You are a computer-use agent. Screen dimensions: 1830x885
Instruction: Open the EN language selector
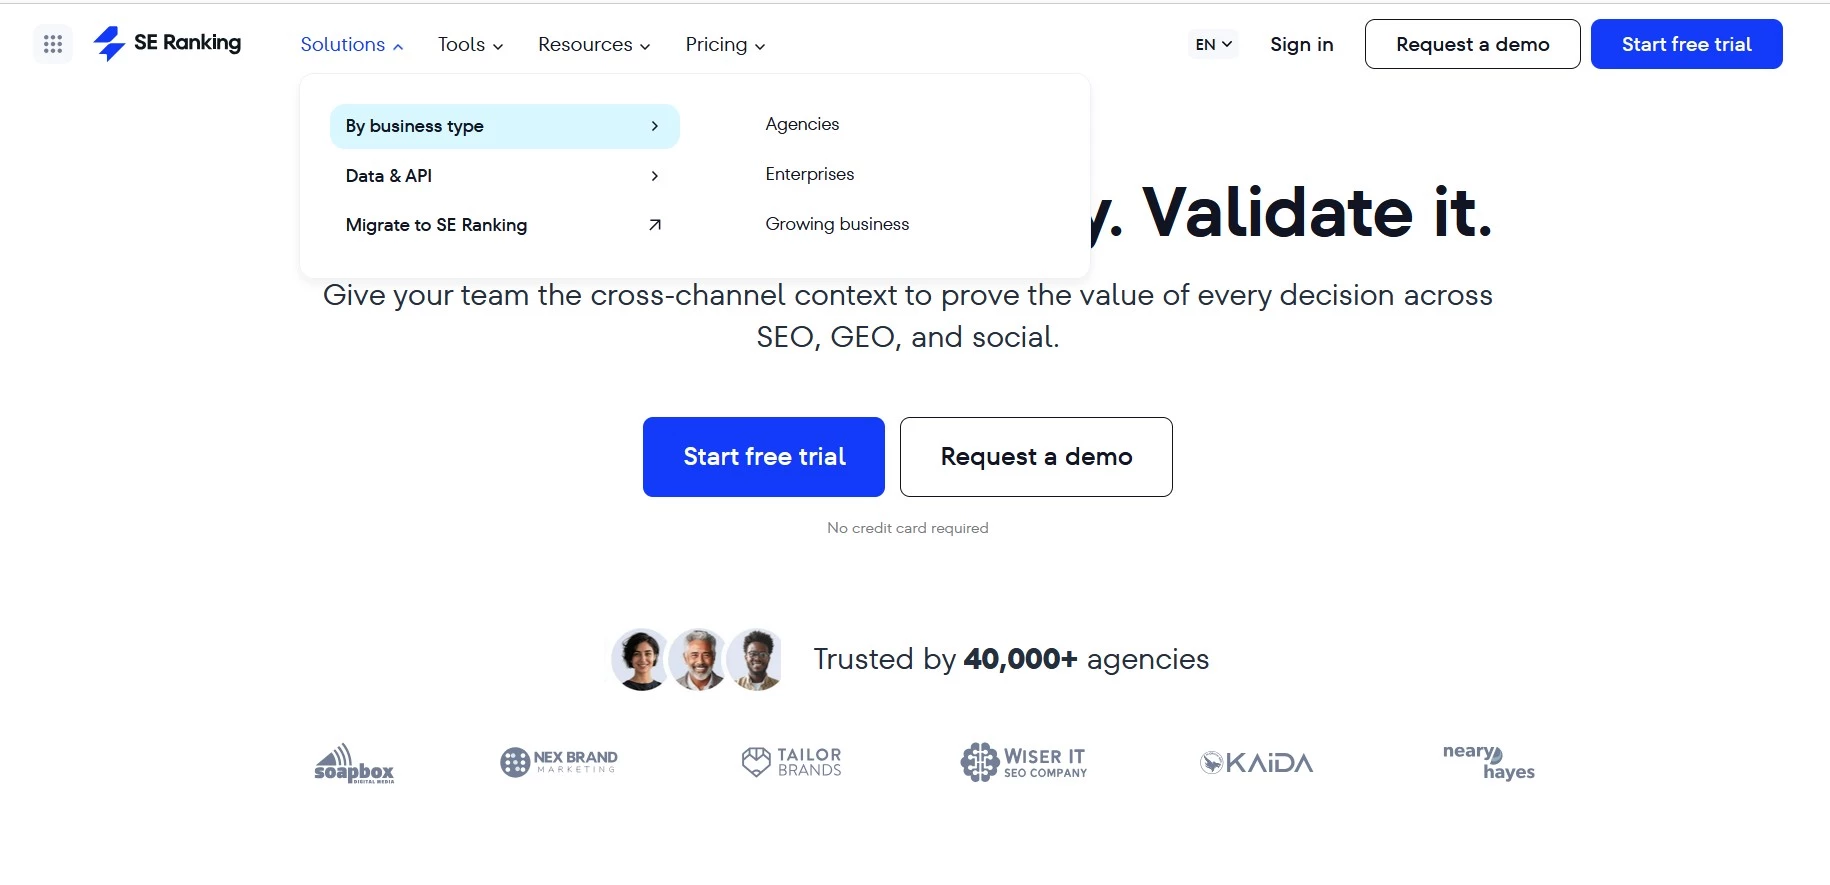(x=1213, y=44)
